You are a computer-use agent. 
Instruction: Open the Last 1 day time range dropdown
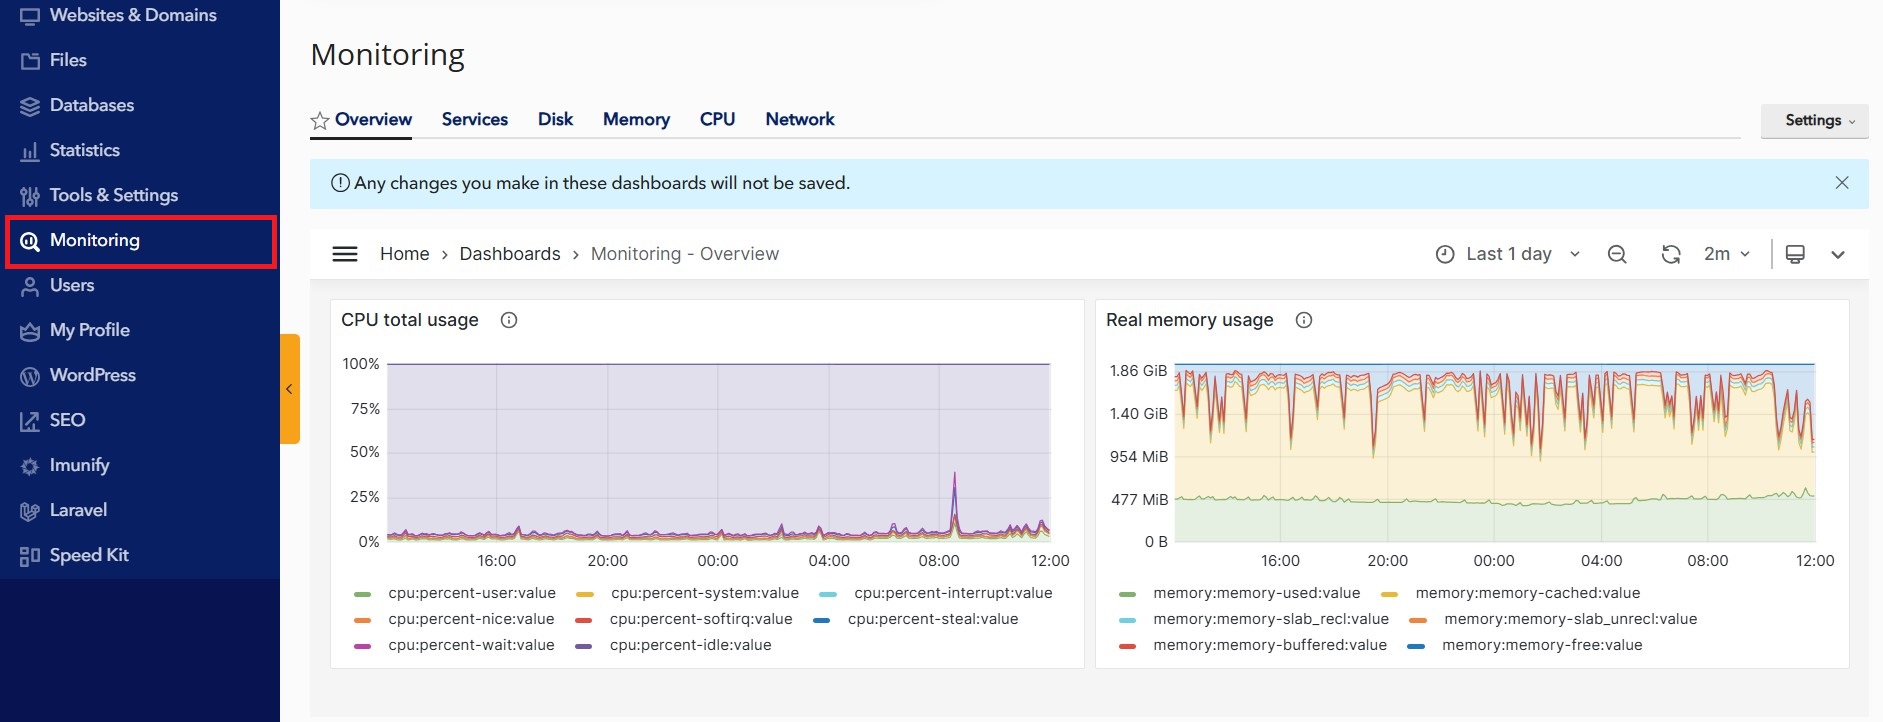tap(1509, 254)
